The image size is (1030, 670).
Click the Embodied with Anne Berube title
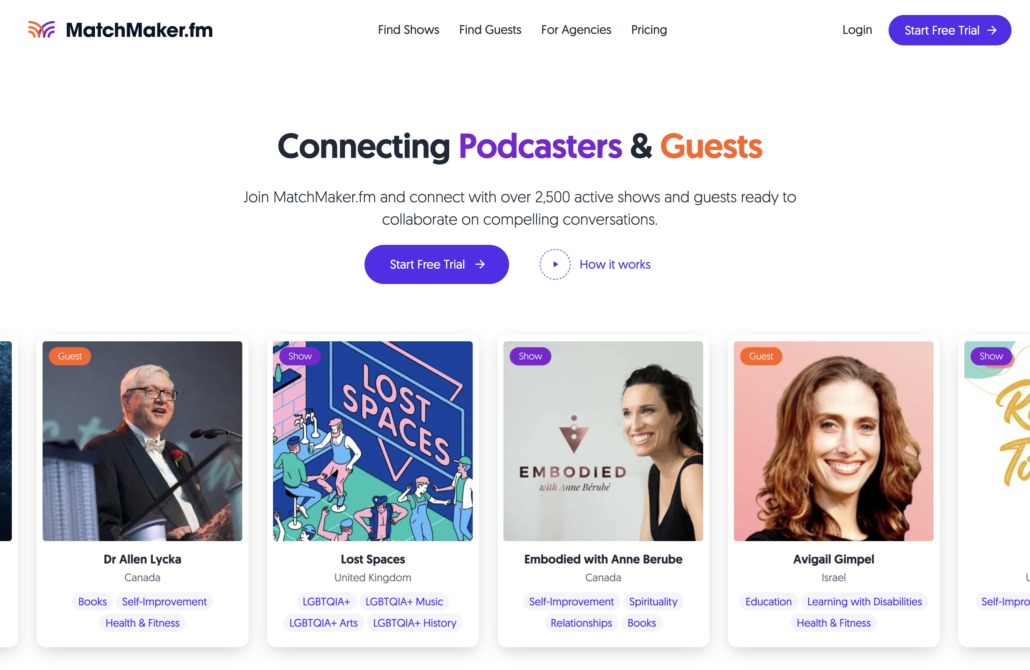(x=603, y=560)
